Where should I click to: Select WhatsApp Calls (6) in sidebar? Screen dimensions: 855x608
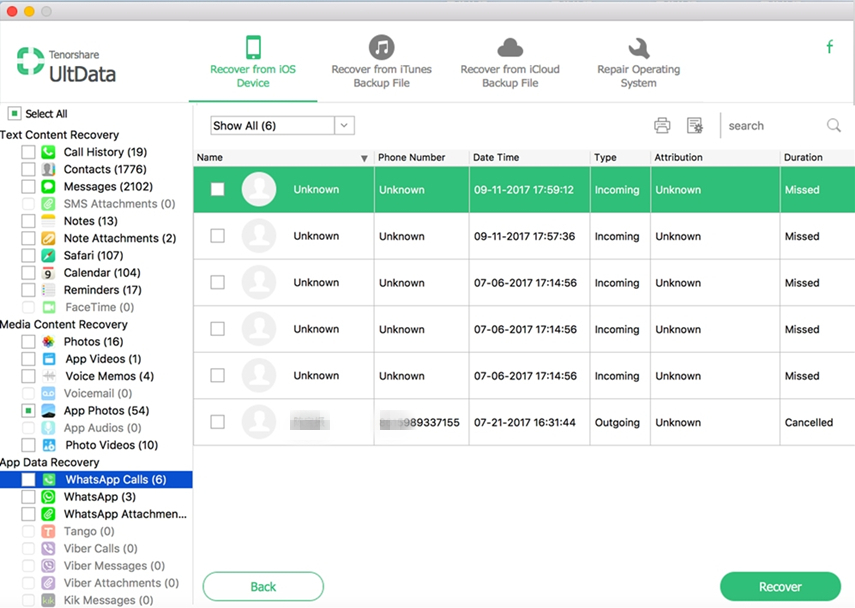pyautogui.click(x=96, y=480)
